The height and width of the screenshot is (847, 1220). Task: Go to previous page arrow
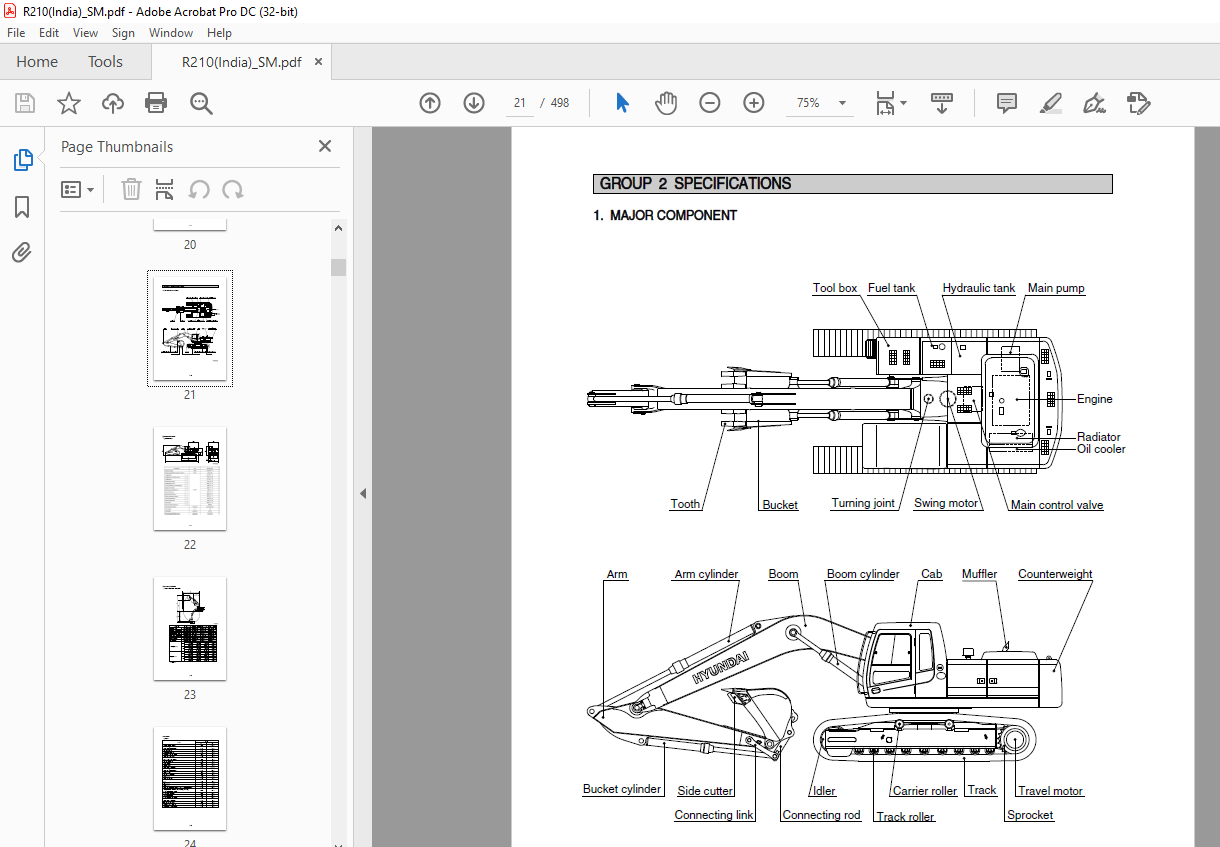[430, 103]
